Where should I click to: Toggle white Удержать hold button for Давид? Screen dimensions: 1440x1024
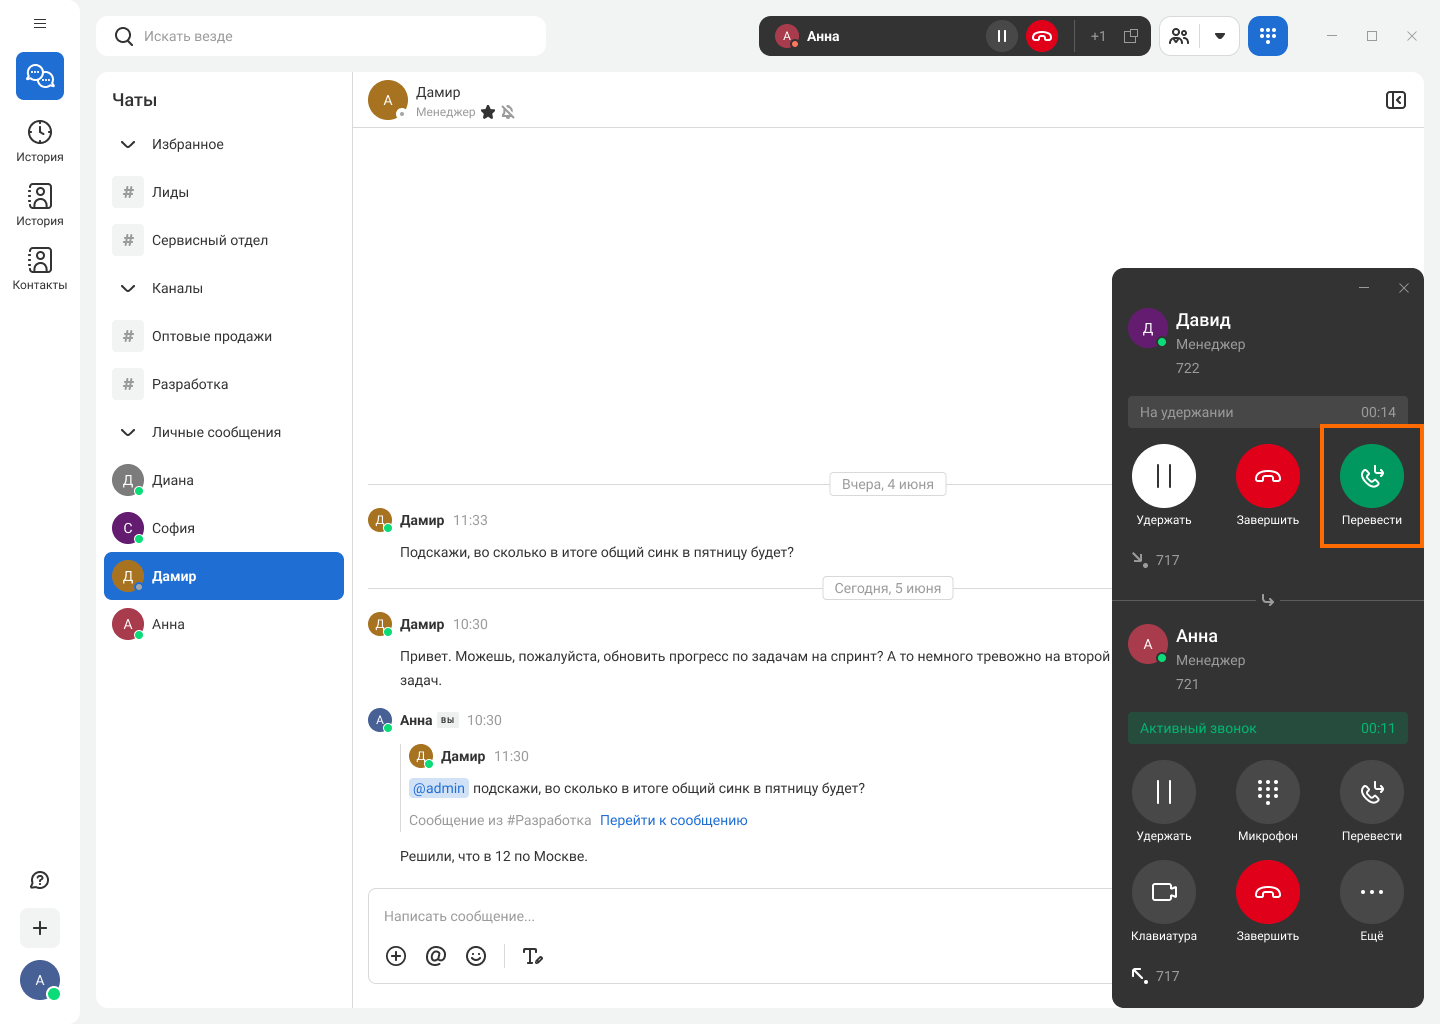(x=1163, y=476)
